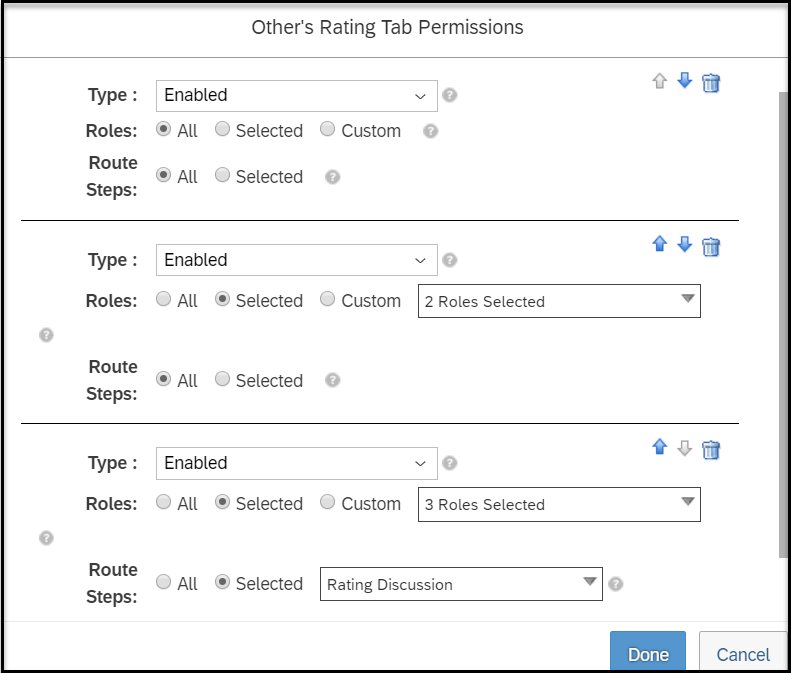Move third permission block up with blue arrow
Viewport: 791px width, 673px height.
659,446
